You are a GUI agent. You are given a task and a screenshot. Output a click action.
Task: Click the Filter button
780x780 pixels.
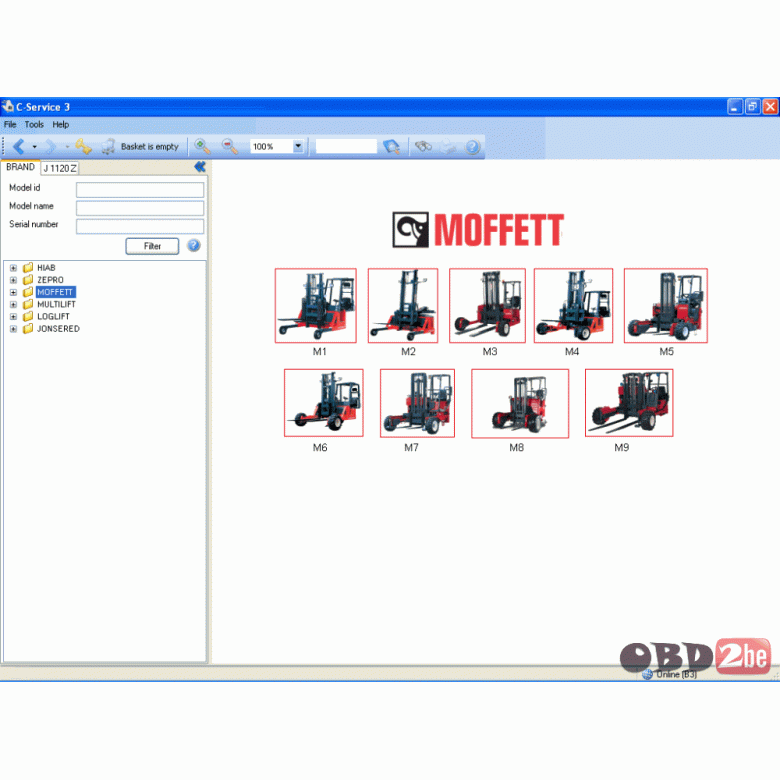[x=152, y=246]
